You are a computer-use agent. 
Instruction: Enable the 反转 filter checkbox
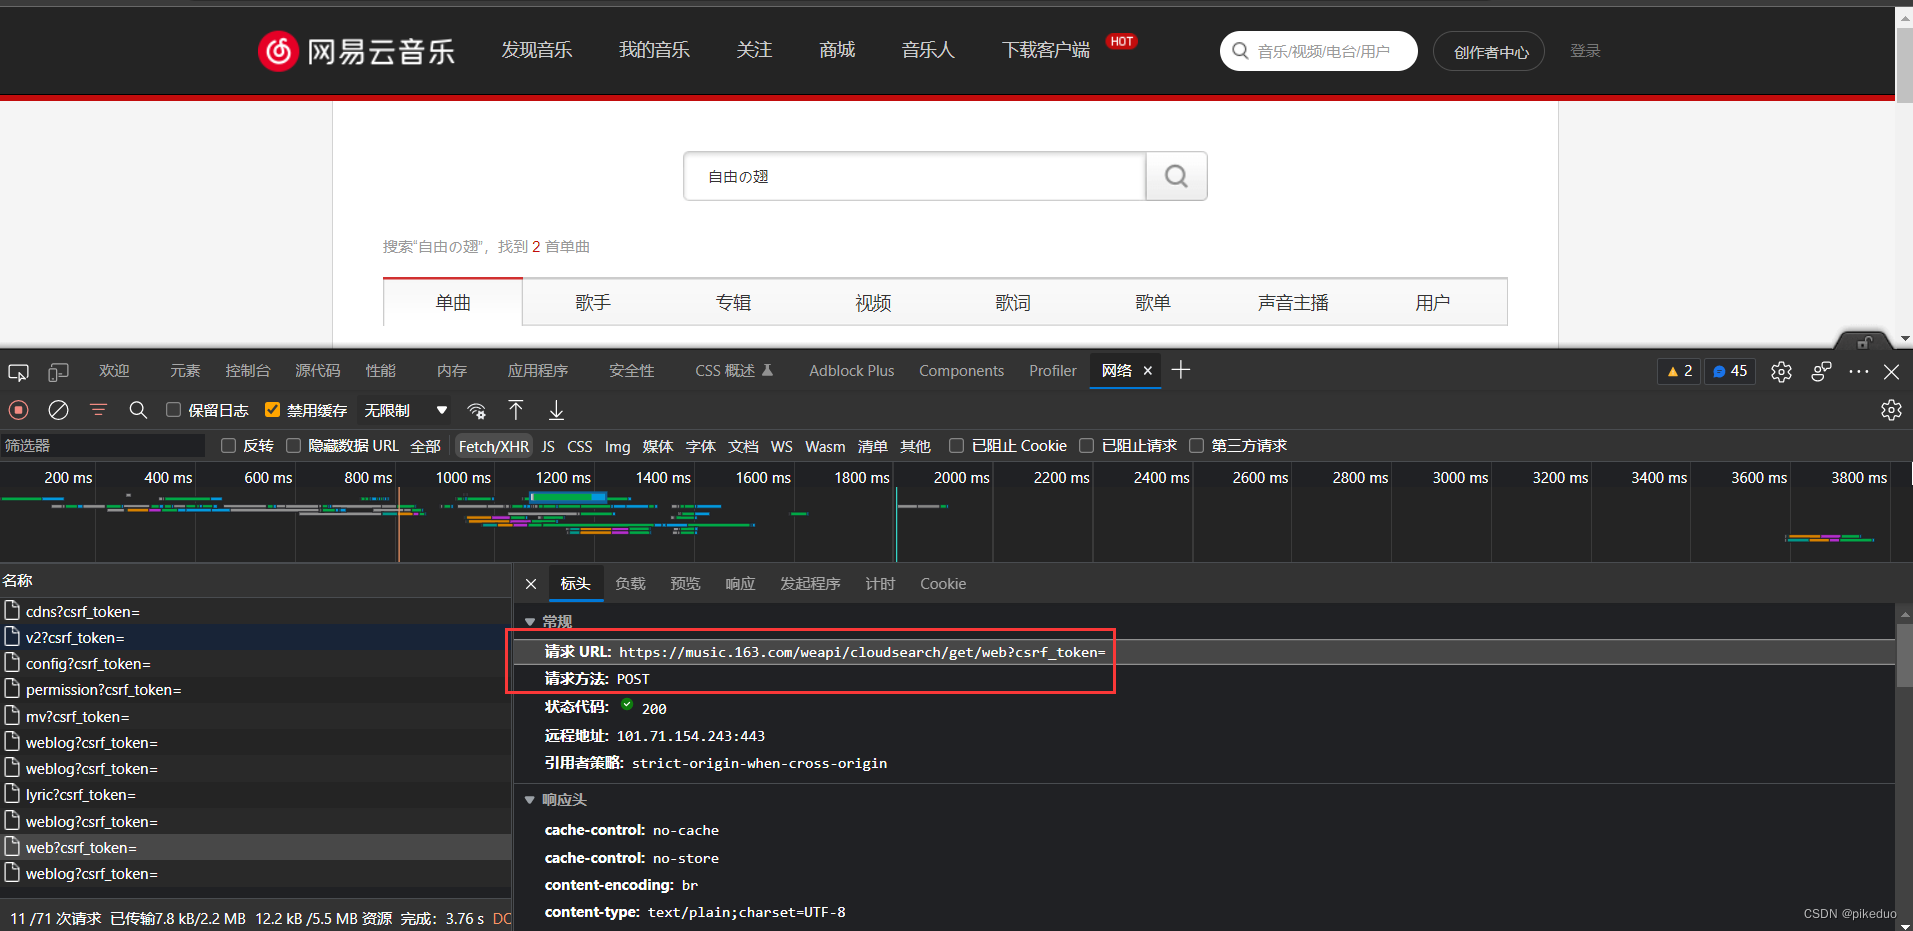pos(228,446)
